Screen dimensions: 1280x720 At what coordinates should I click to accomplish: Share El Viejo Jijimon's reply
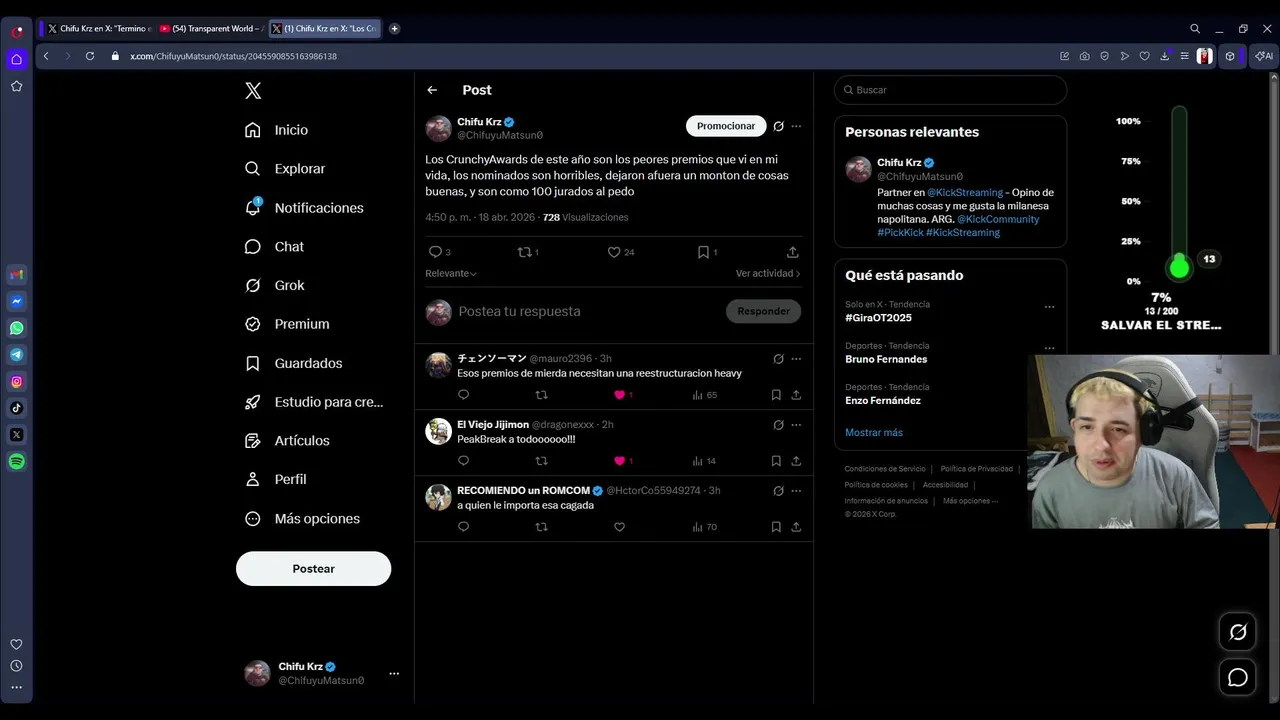click(796, 461)
